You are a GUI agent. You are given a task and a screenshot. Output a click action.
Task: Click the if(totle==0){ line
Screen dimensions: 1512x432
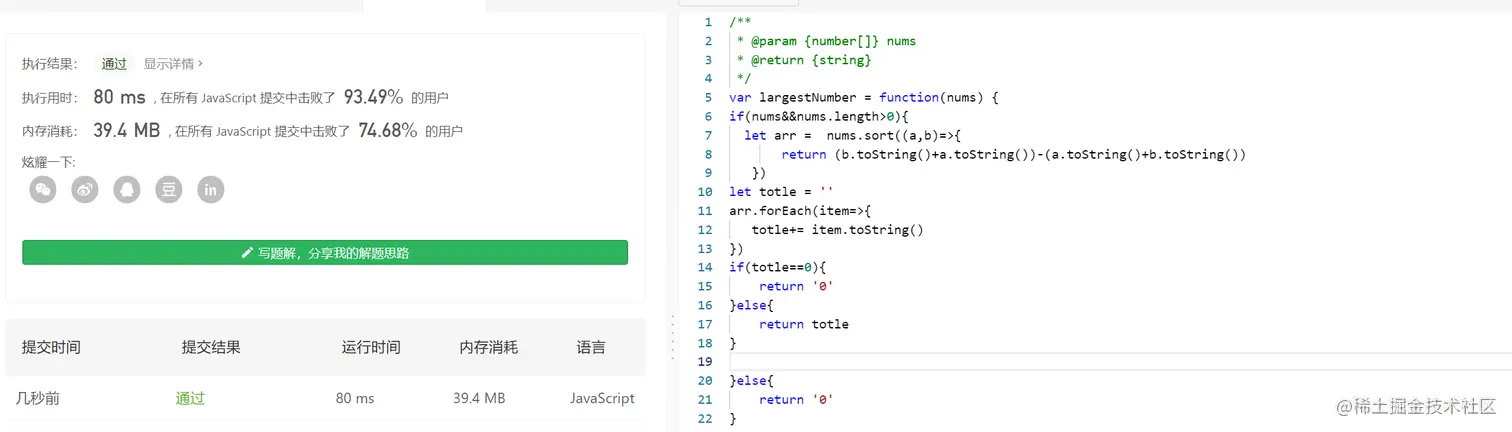pyautogui.click(x=778, y=267)
